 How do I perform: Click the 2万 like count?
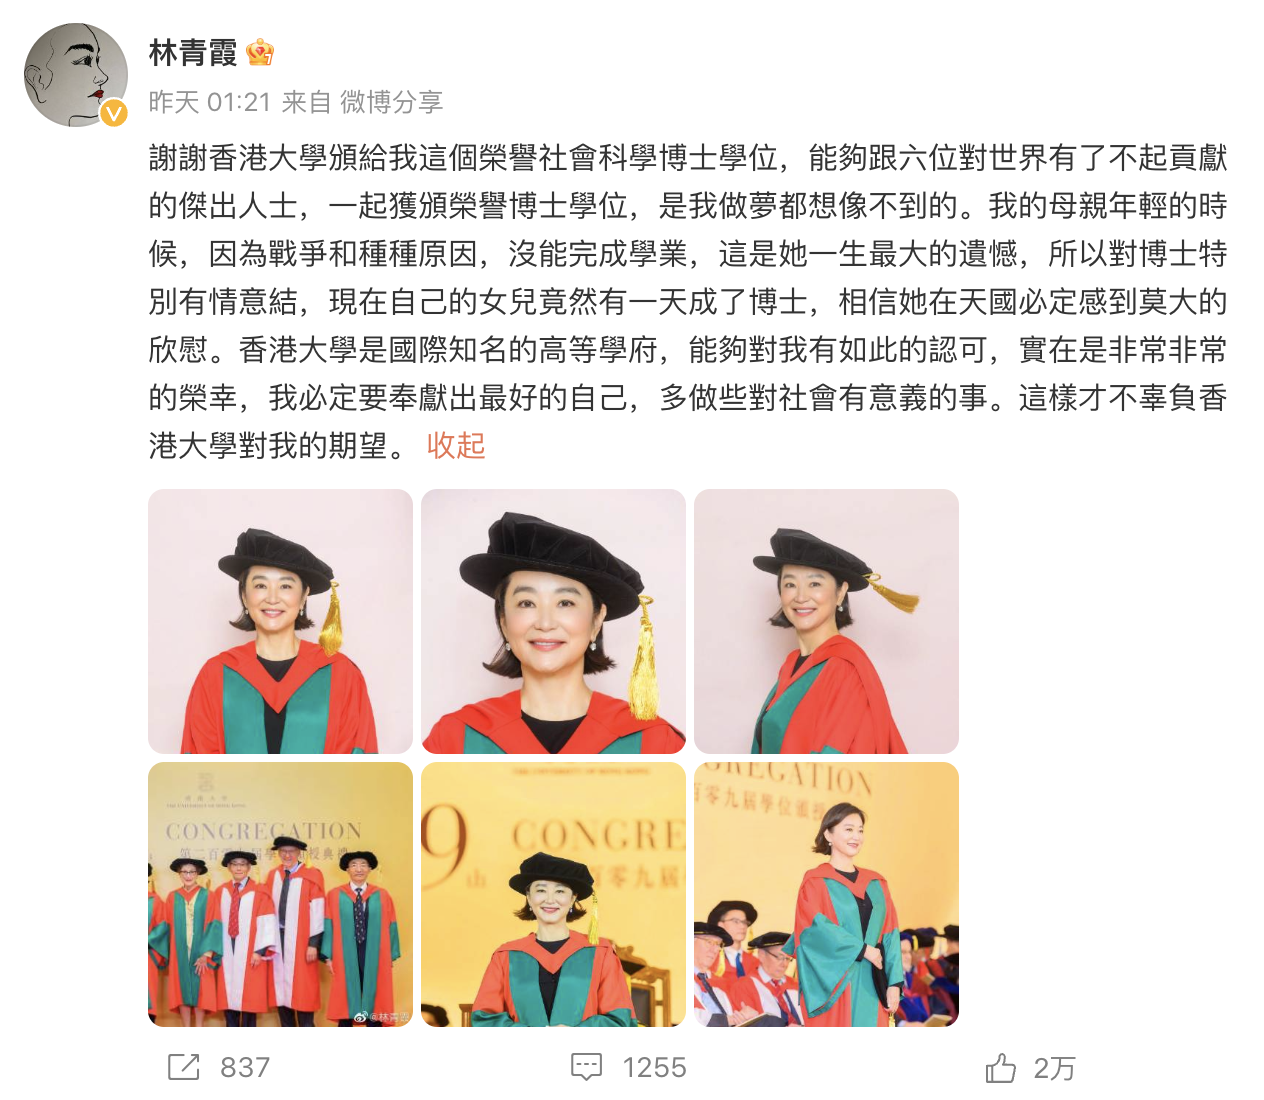(x=1054, y=1068)
